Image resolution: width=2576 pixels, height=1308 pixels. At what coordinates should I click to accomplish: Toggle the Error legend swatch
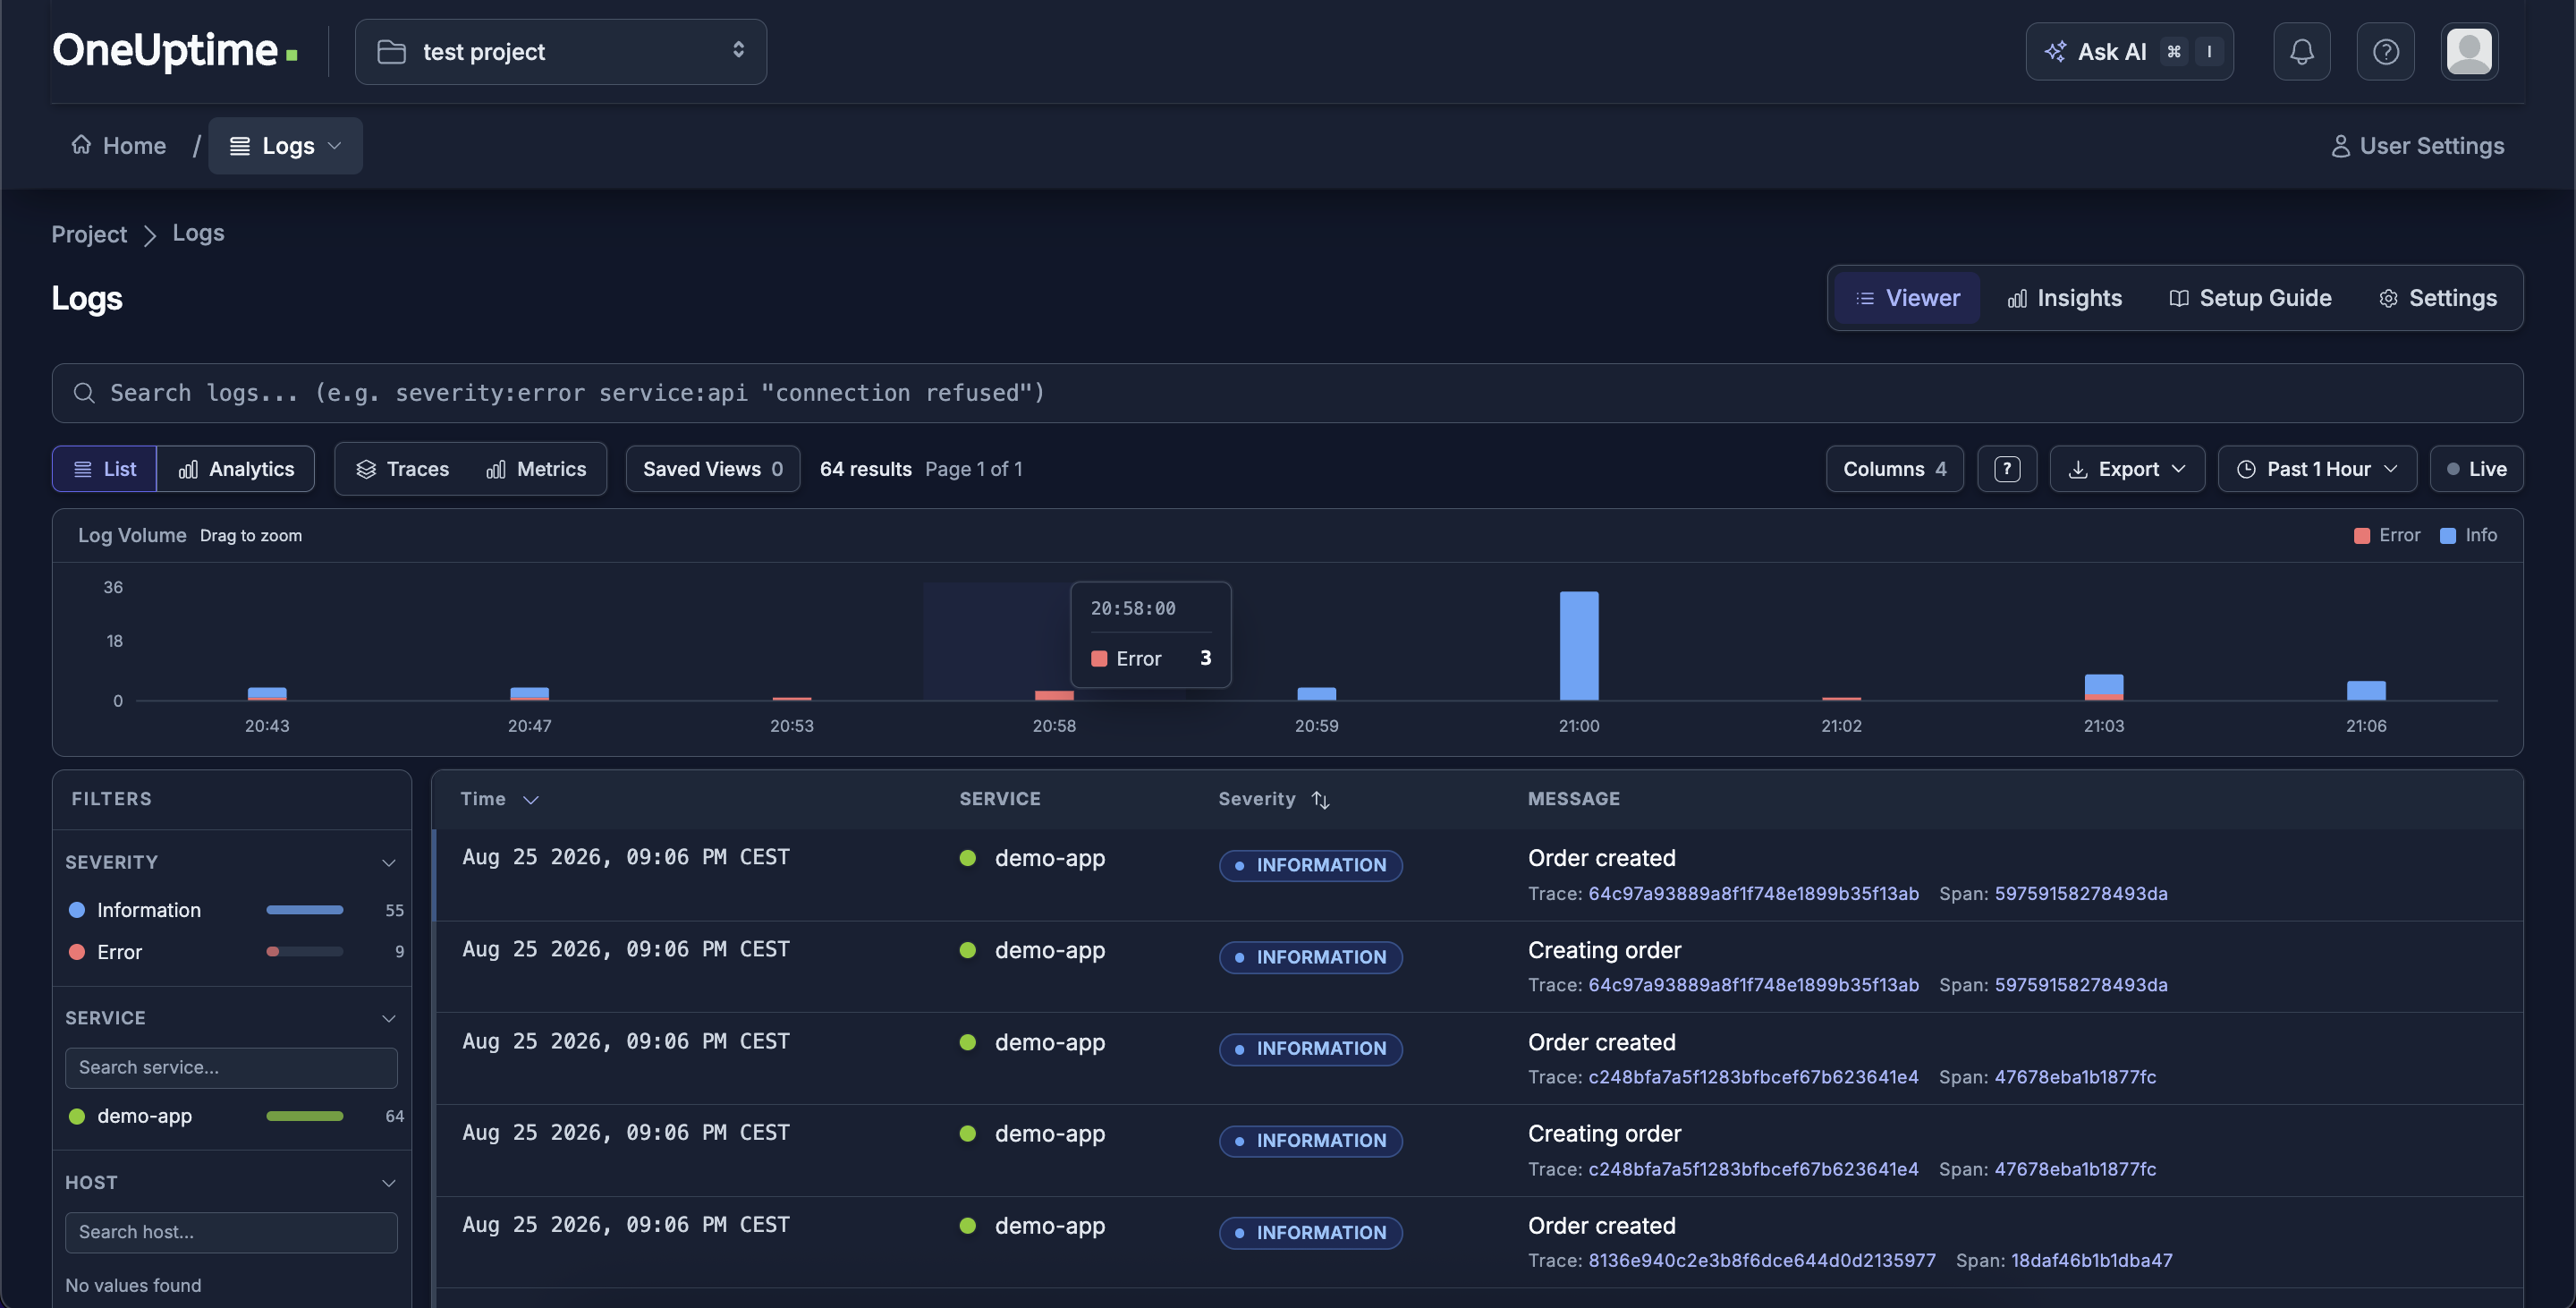point(2361,536)
